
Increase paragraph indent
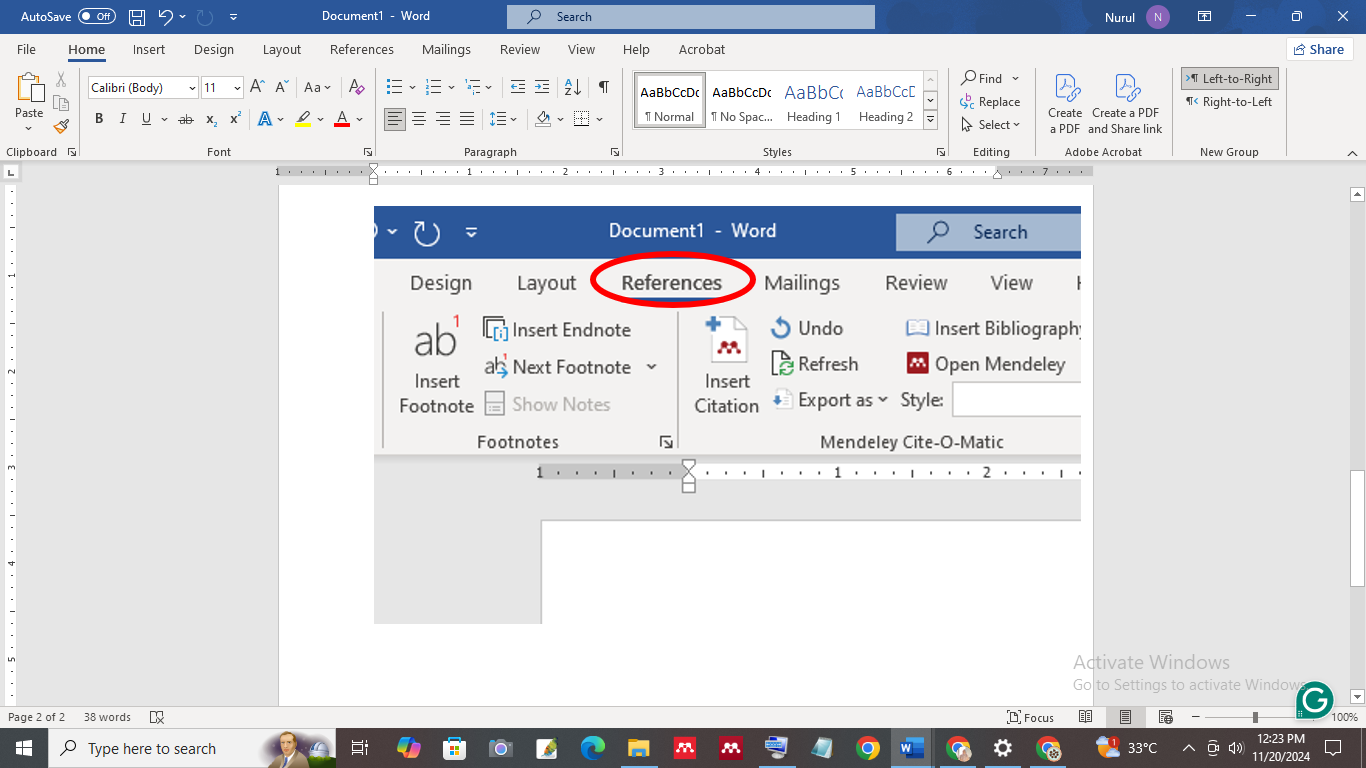541,88
